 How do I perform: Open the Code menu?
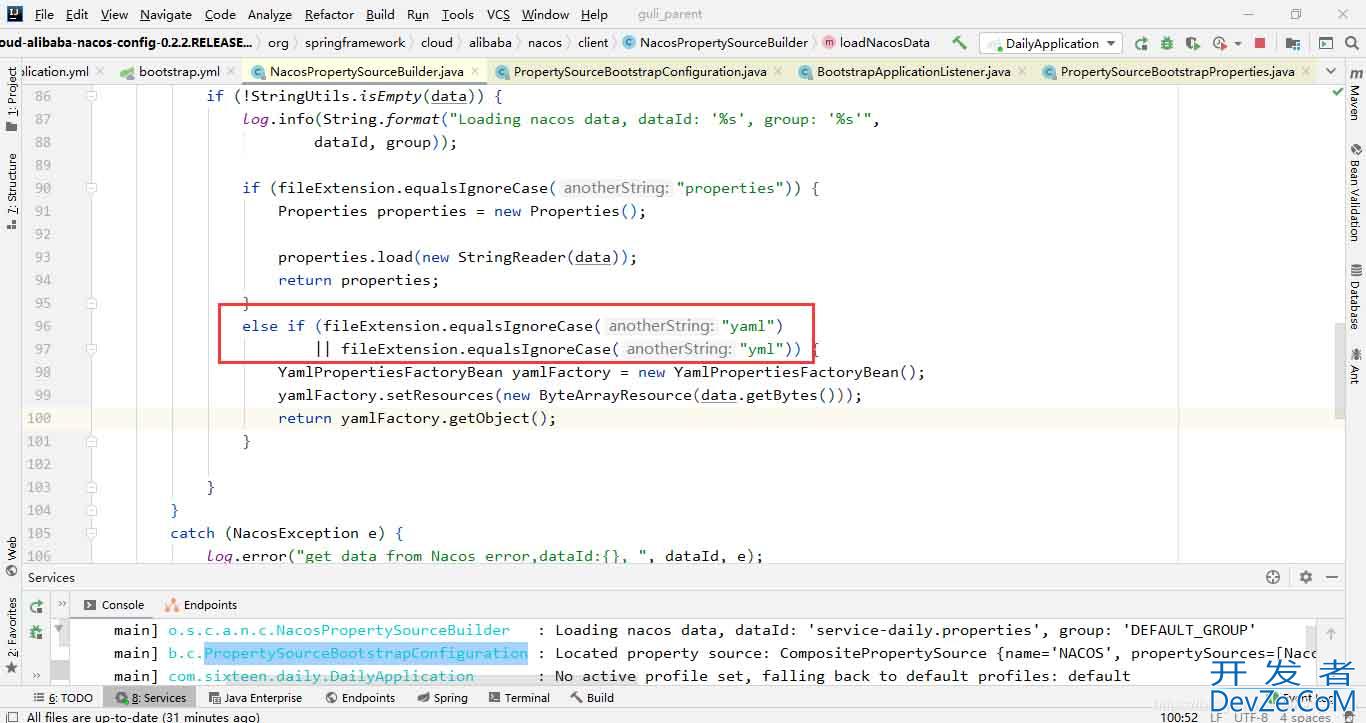(220, 14)
